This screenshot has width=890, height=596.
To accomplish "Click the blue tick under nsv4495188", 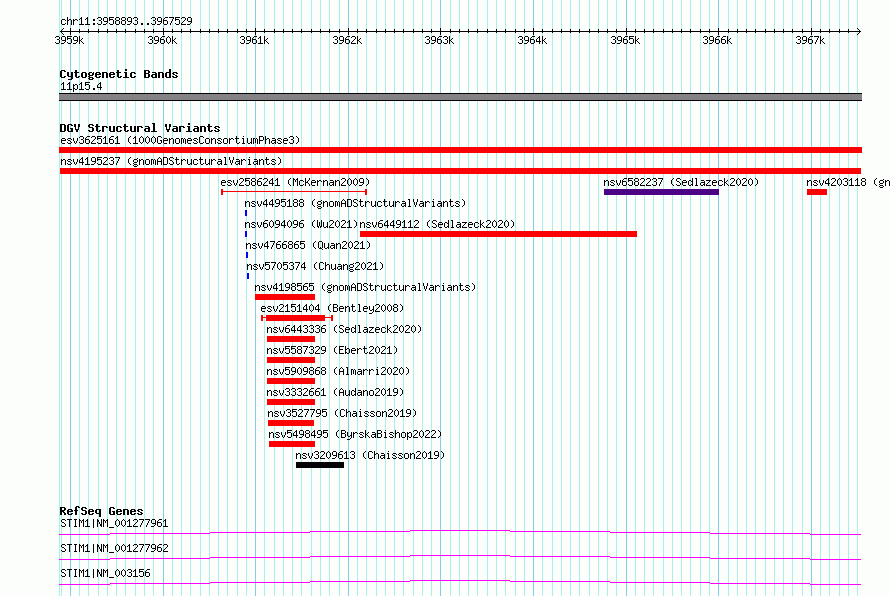I will 246,213.
